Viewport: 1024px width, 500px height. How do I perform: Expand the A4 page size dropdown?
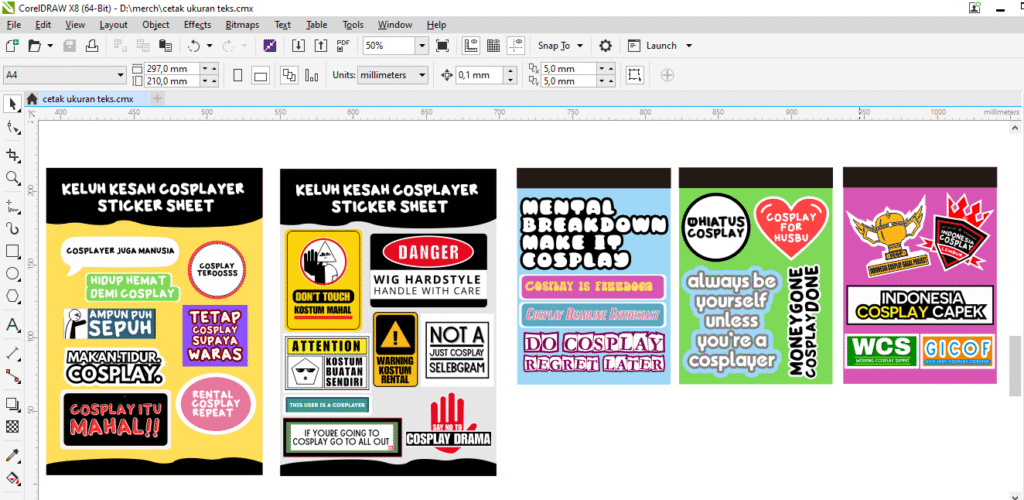[x=121, y=75]
